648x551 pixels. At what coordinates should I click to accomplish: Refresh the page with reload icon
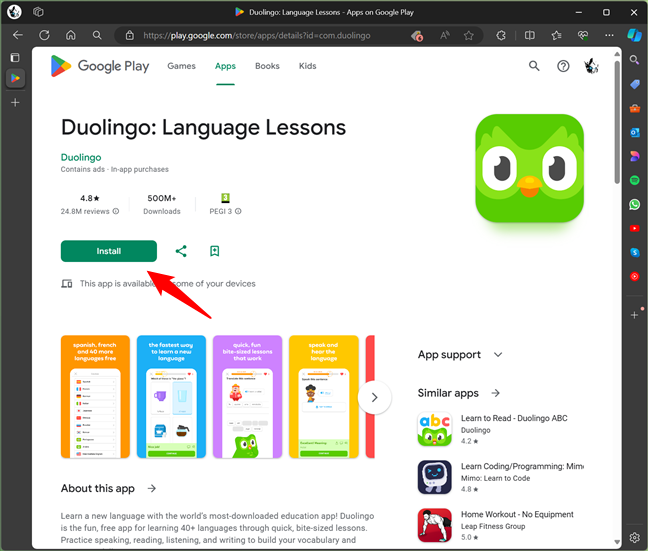44,35
